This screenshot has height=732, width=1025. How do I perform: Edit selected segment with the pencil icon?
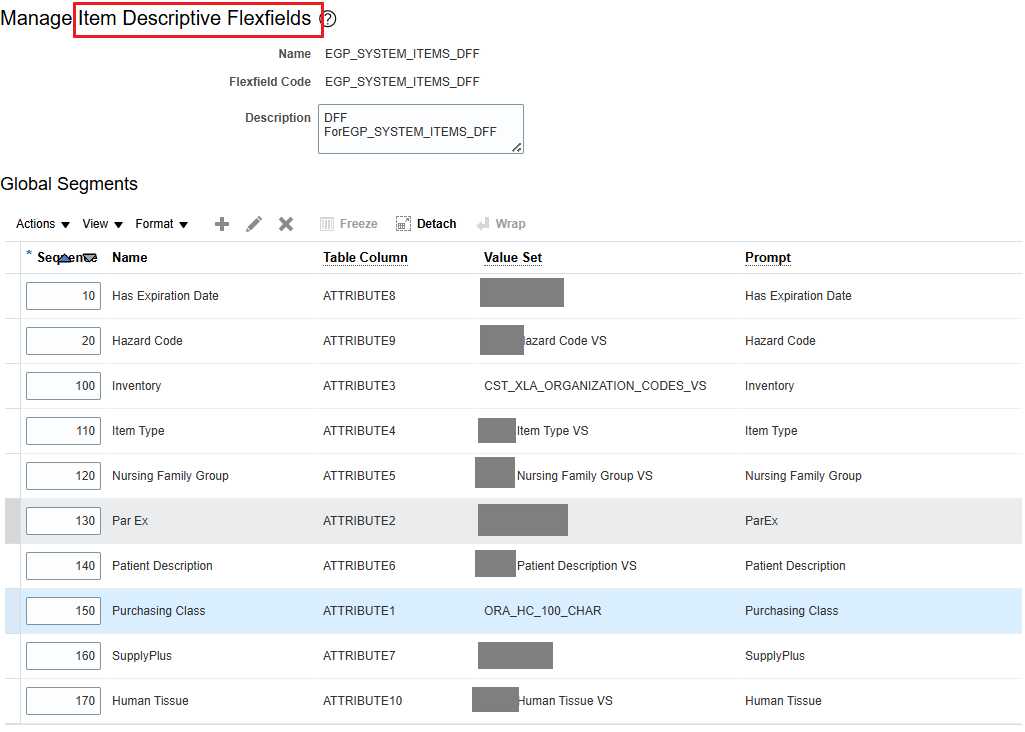tap(254, 224)
